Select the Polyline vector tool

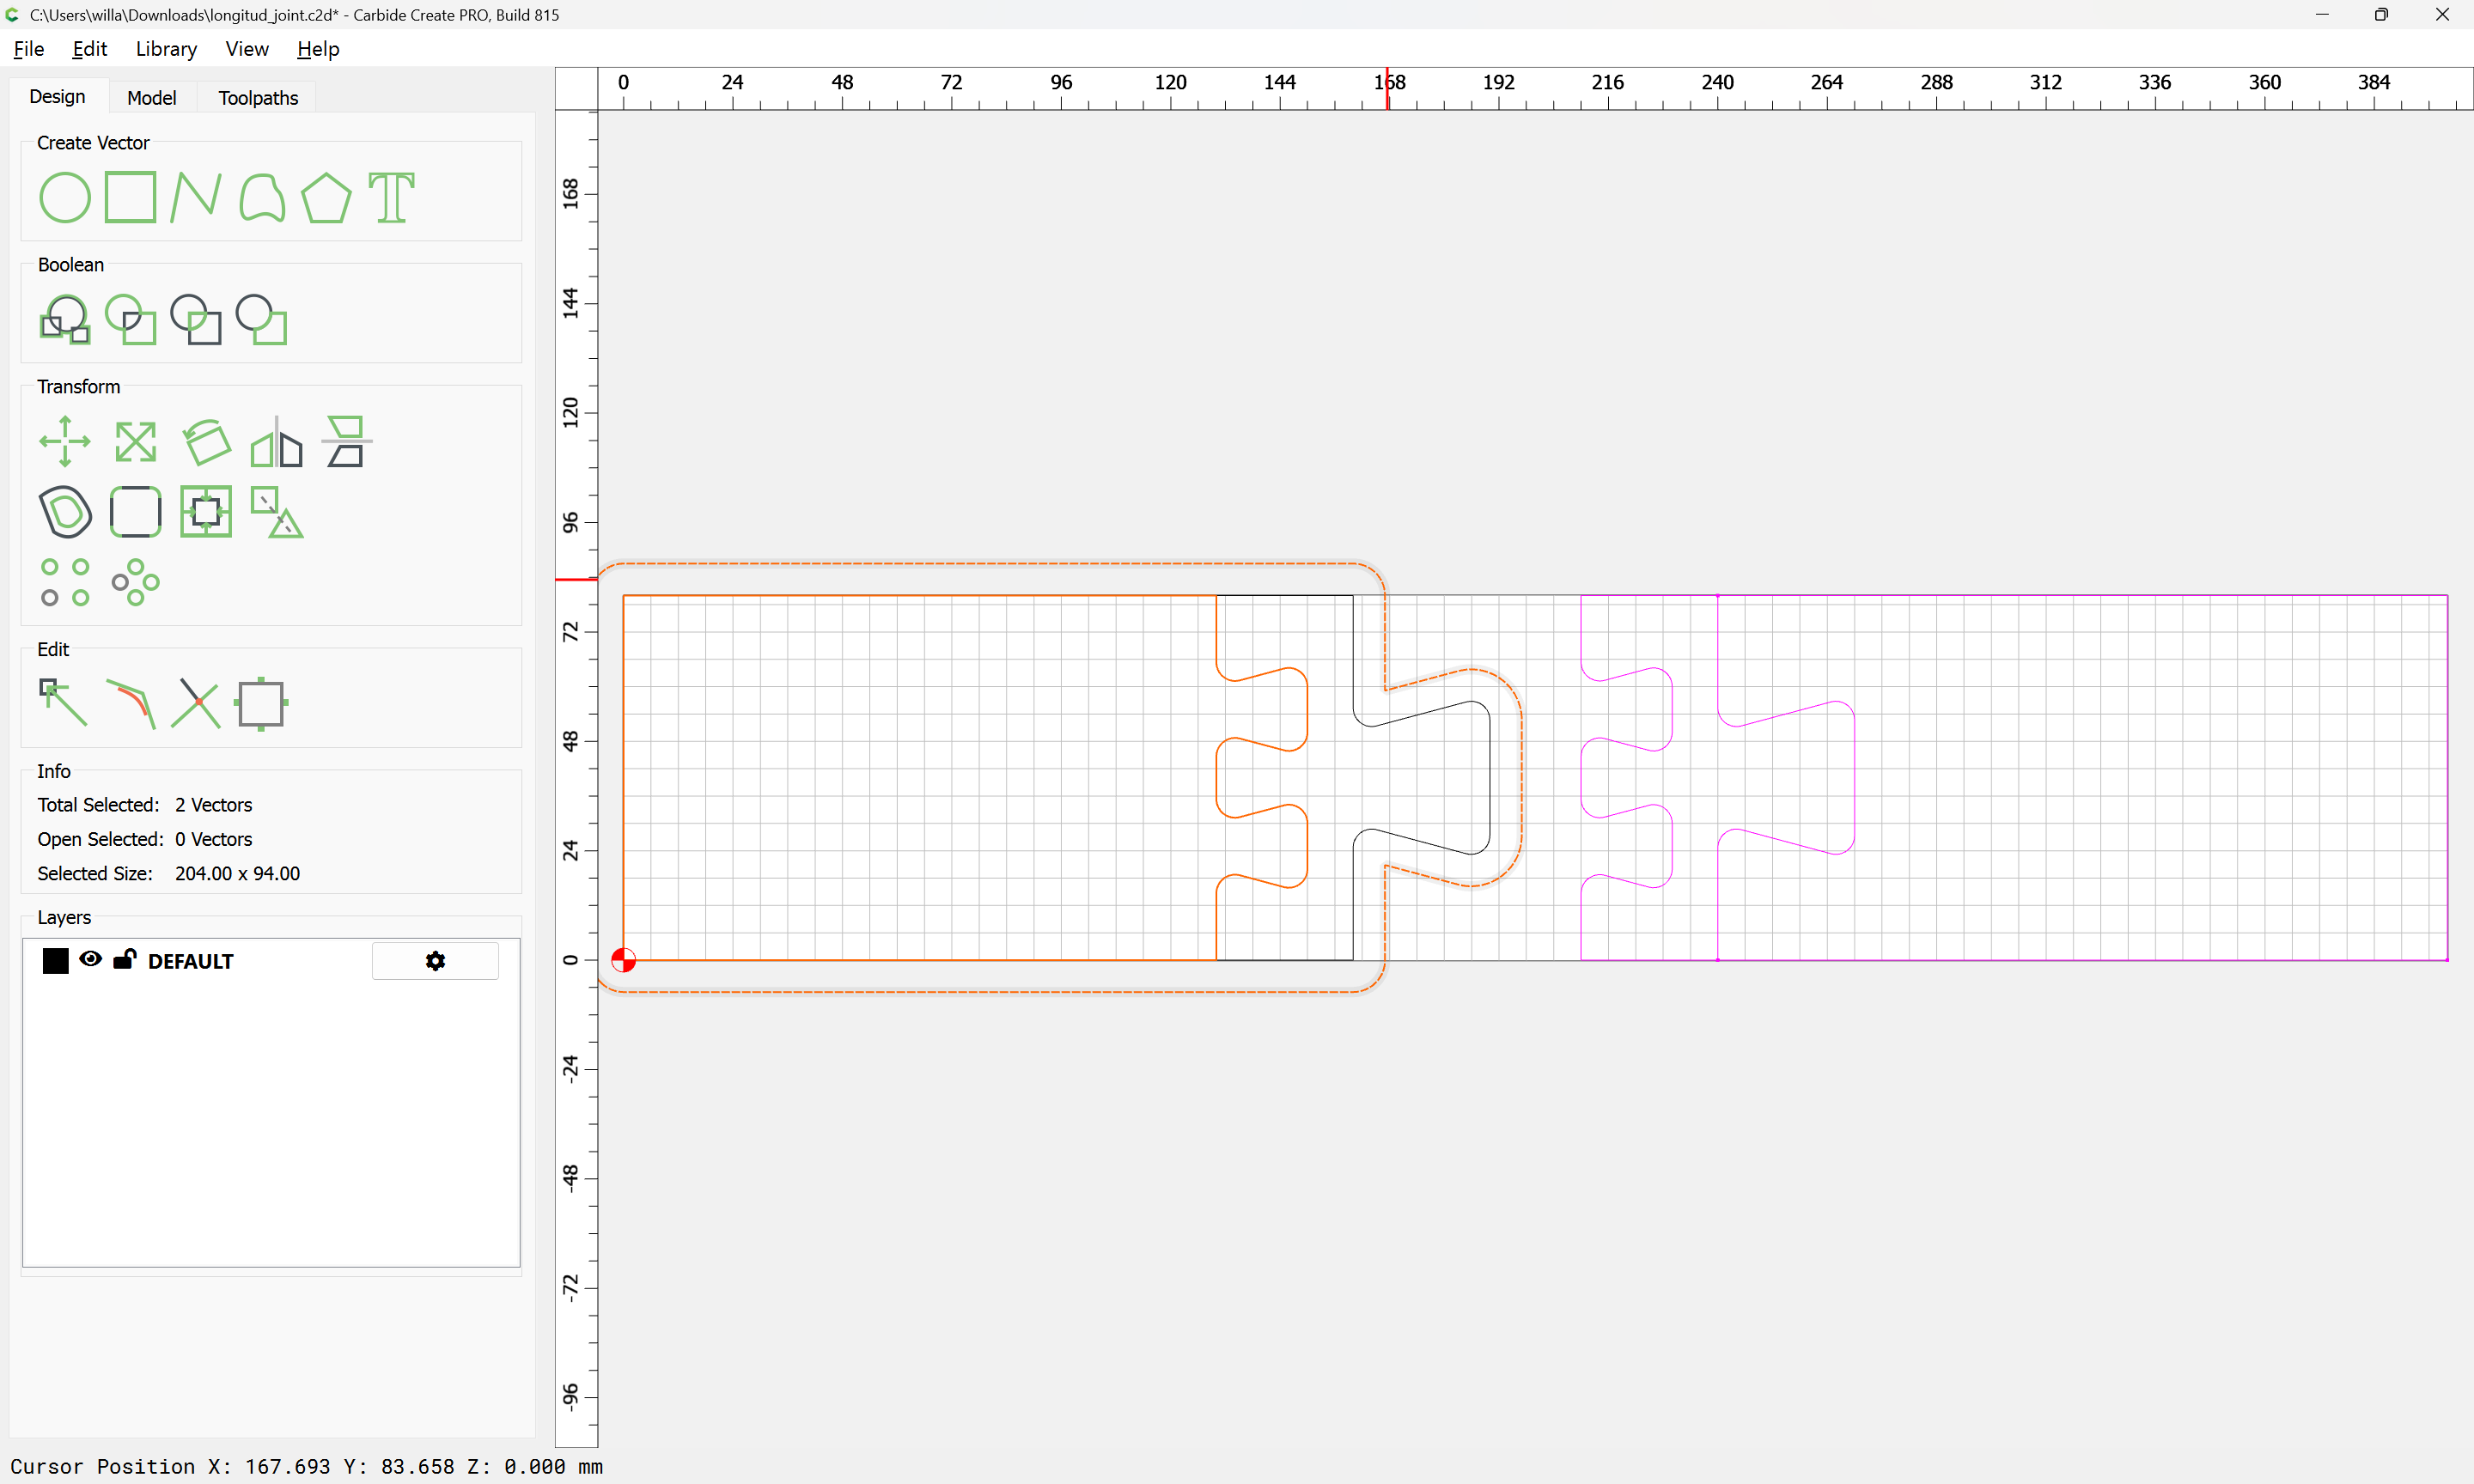pyautogui.click(x=195, y=197)
